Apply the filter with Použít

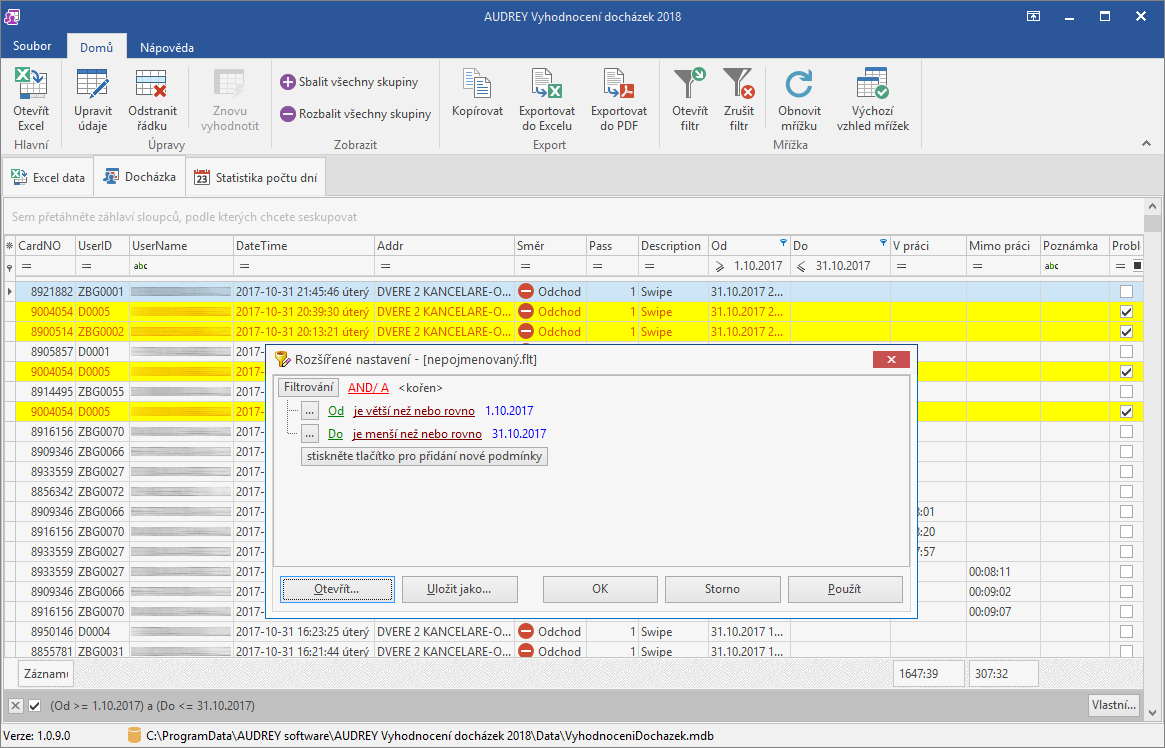pos(845,589)
